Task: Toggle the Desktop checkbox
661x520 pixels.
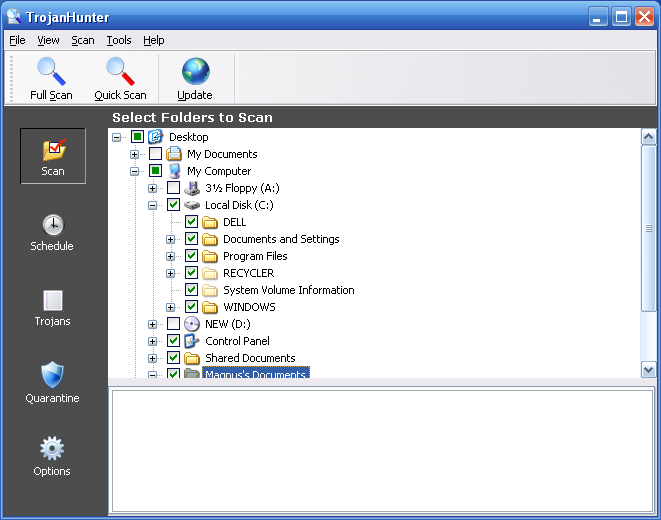Action: pyautogui.click(x=137, y=137)
